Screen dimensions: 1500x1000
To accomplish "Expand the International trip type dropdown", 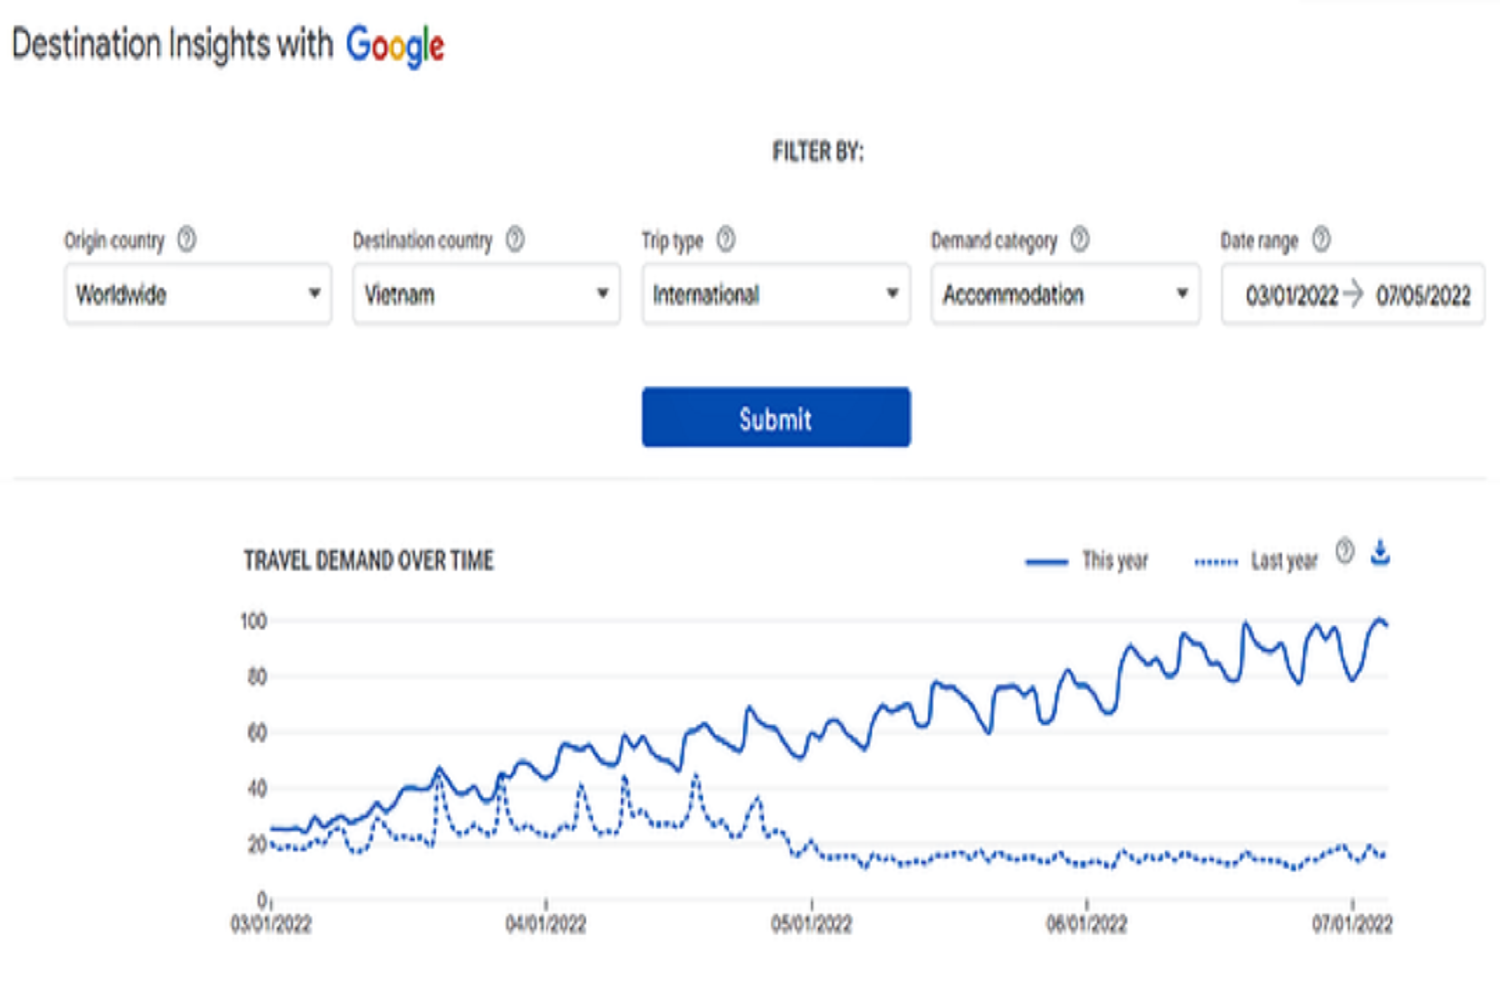I will coord(776,294).
